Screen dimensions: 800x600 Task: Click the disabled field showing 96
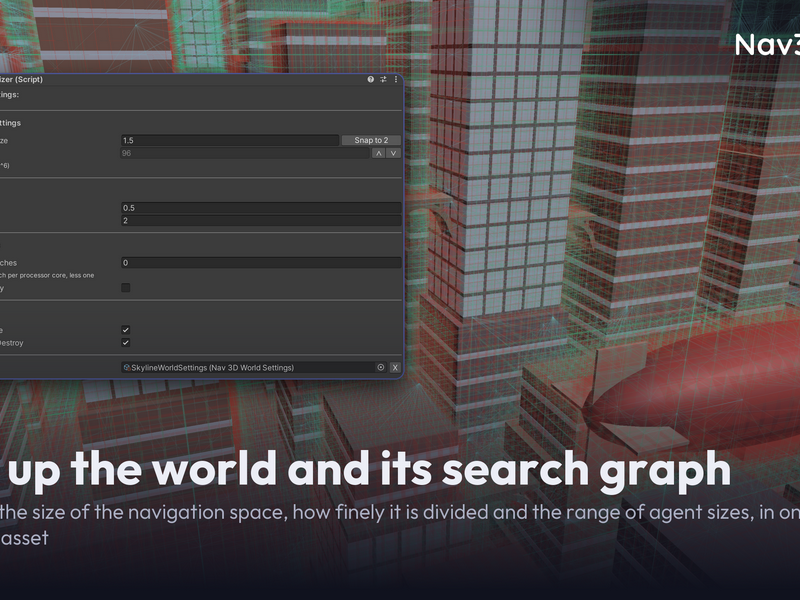point(245,153)
